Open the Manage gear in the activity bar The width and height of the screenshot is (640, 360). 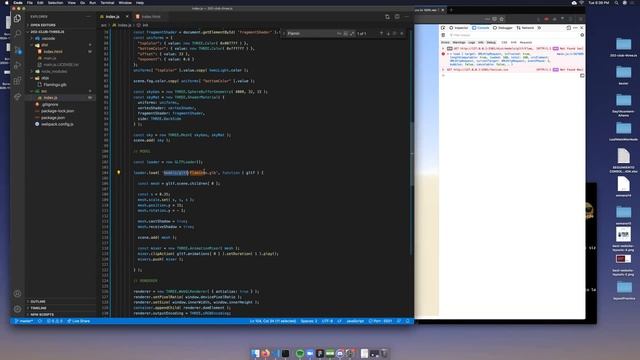coord(18,309)
